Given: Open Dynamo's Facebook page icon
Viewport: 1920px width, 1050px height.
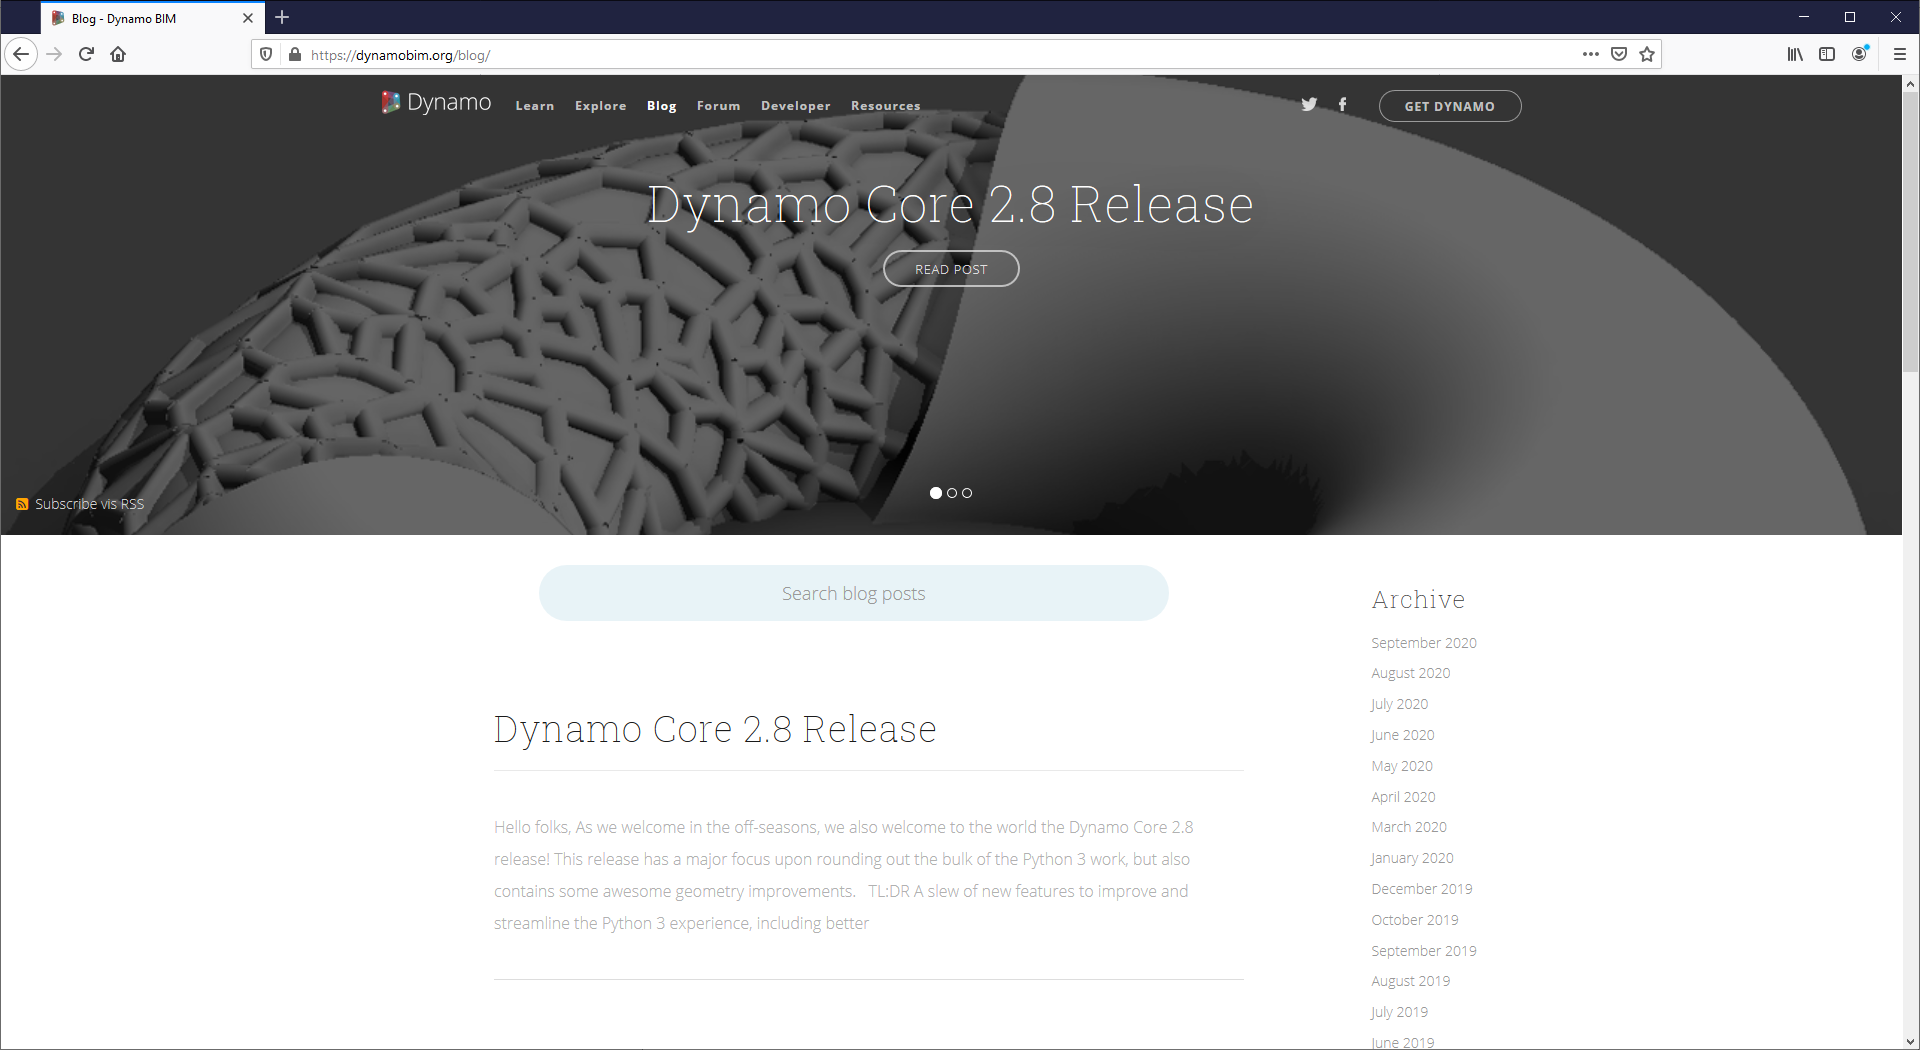Looking at the screenshot, I should (1342, 105).
